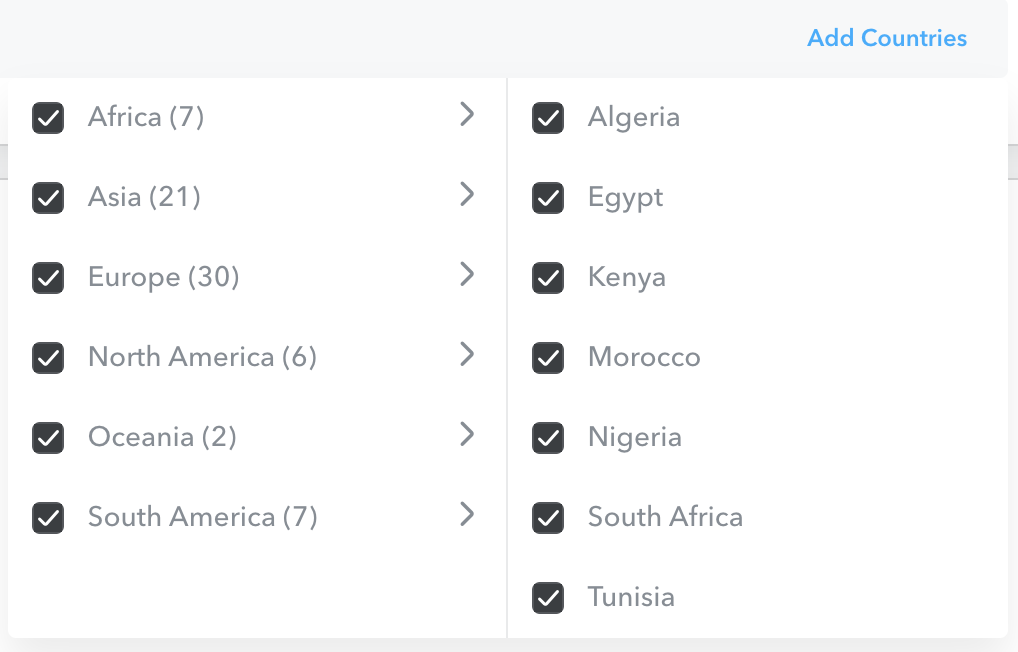Expand South America chevron arrow
Screen dimensions: 1018x652
click(x=467, y=515)
